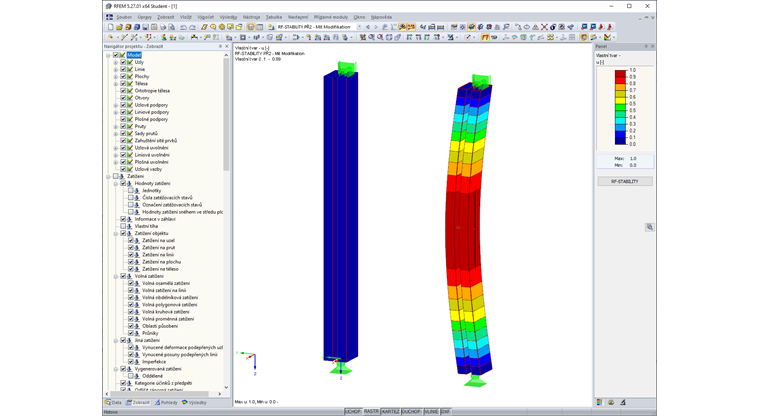Toggle the Otvory checkbox
Image resolution: width=760 pixels, height=416 pixels.
point(123,98)
